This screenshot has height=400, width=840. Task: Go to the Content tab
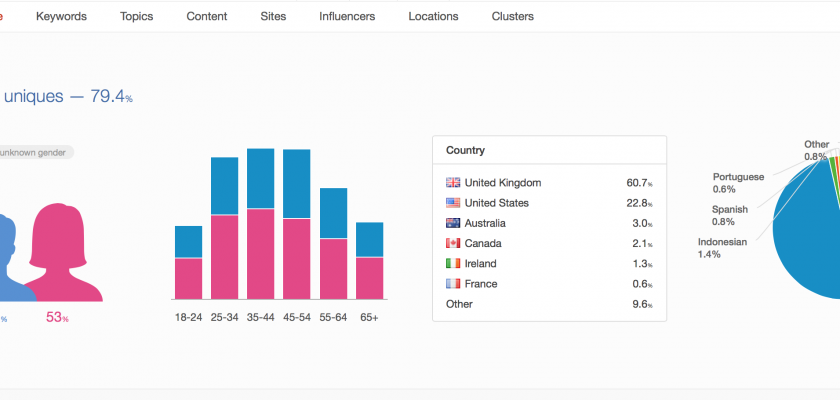click(206, 16)
